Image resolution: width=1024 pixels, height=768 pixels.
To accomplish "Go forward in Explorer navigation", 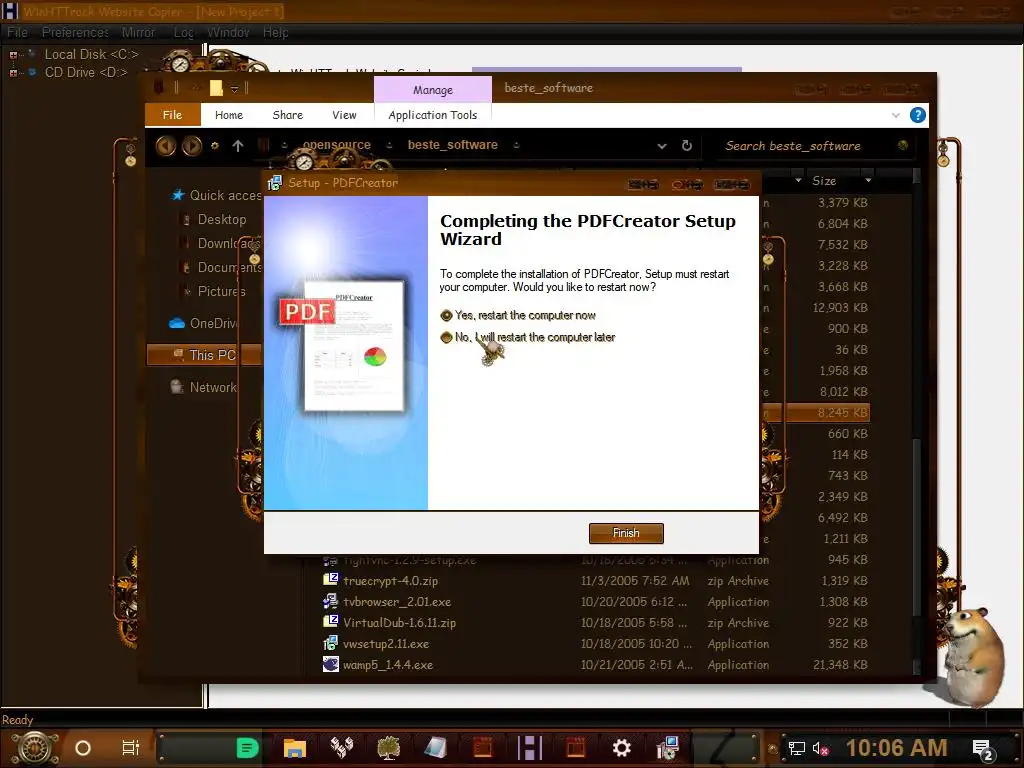I will (x=192, y=146).
